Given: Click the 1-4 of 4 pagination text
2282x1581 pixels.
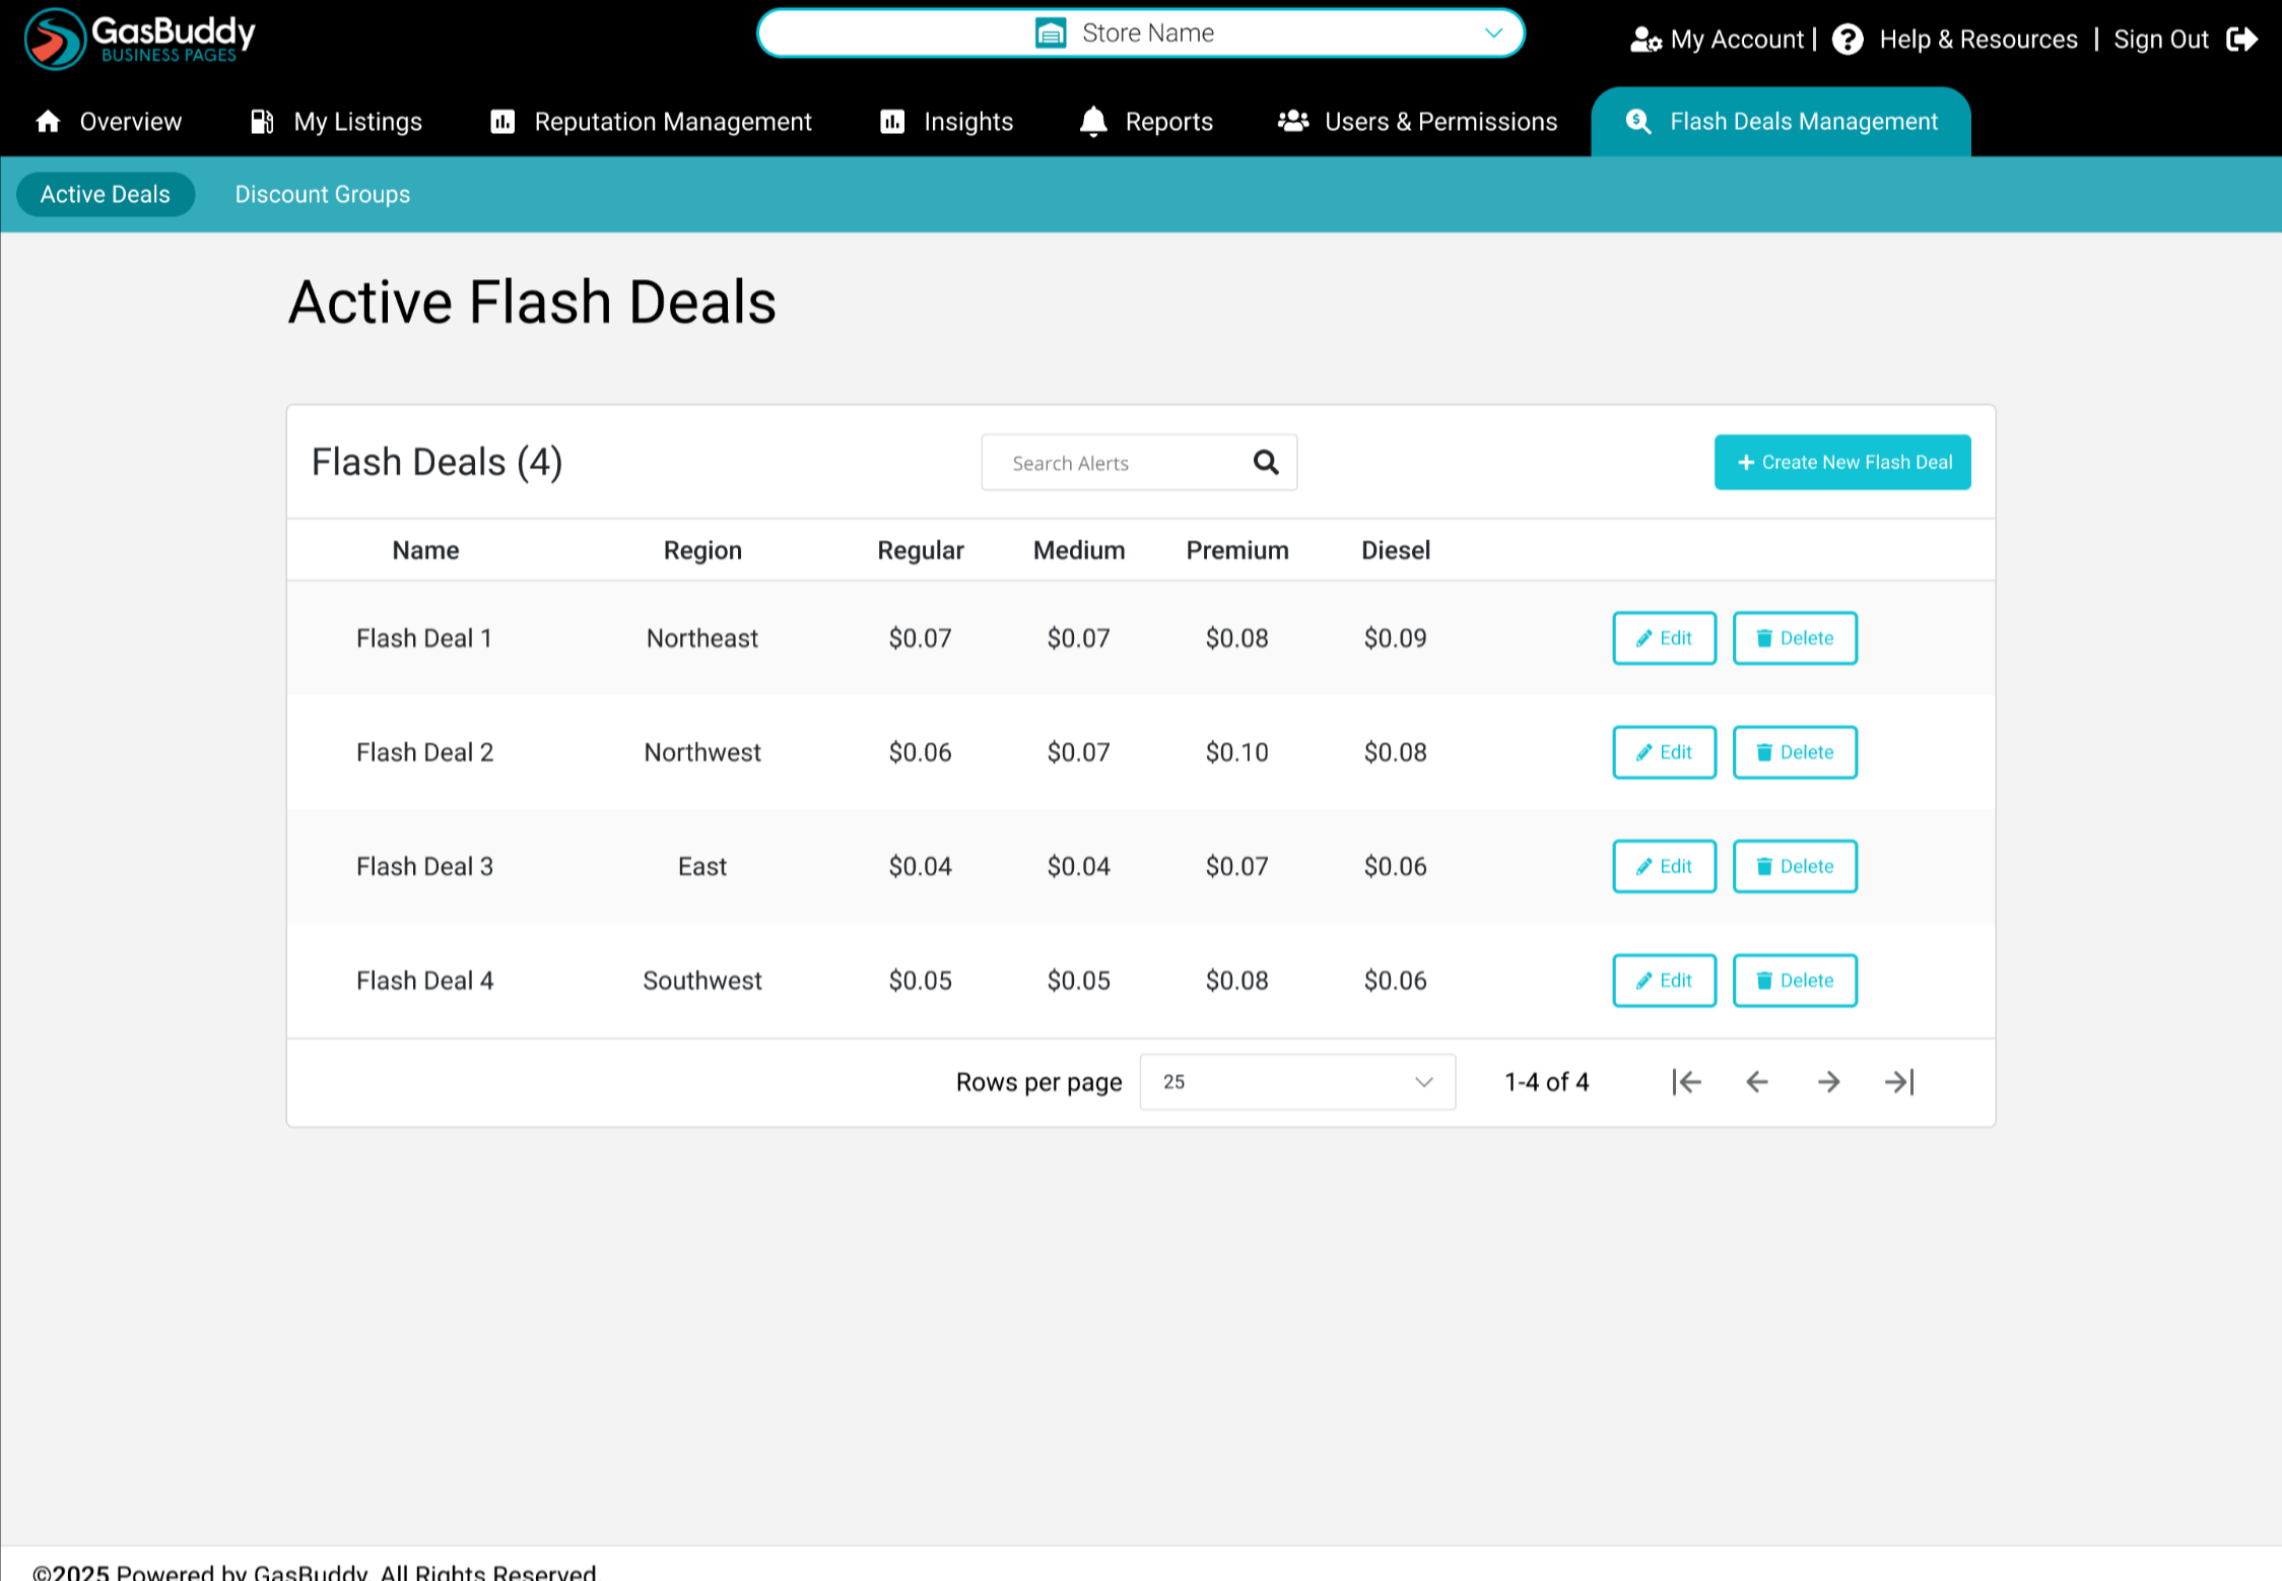Looking at the screenshot, I should pyautogui.click(x=1546, y=1082).
